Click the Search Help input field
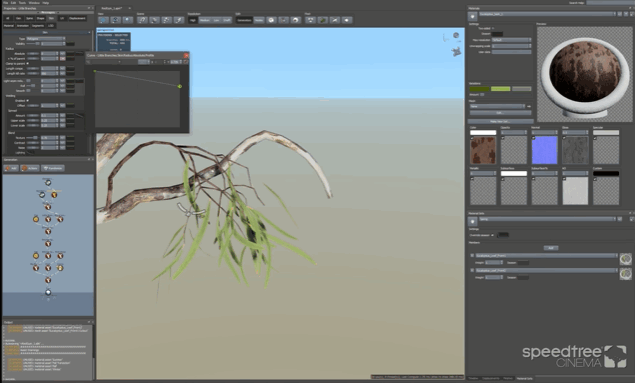Viewport: 635px width, 383px height. (610, 3)
